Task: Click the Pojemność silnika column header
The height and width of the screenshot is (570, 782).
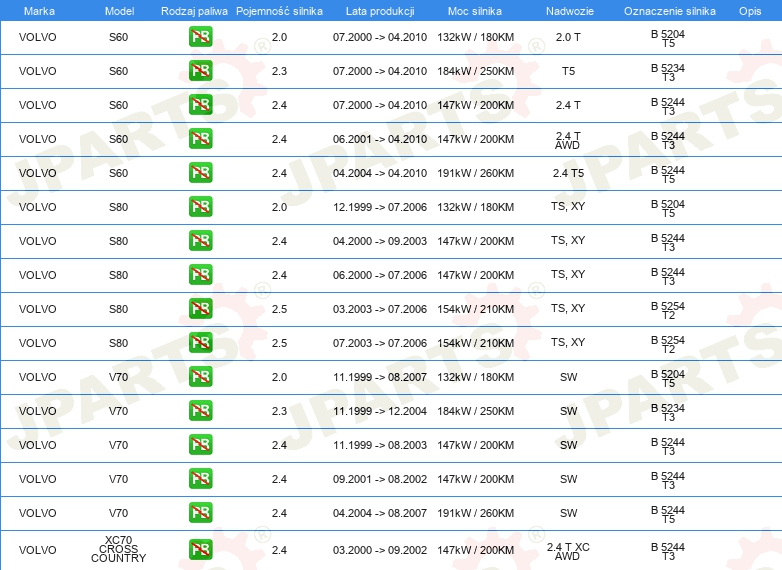Action: coord(279,11)
